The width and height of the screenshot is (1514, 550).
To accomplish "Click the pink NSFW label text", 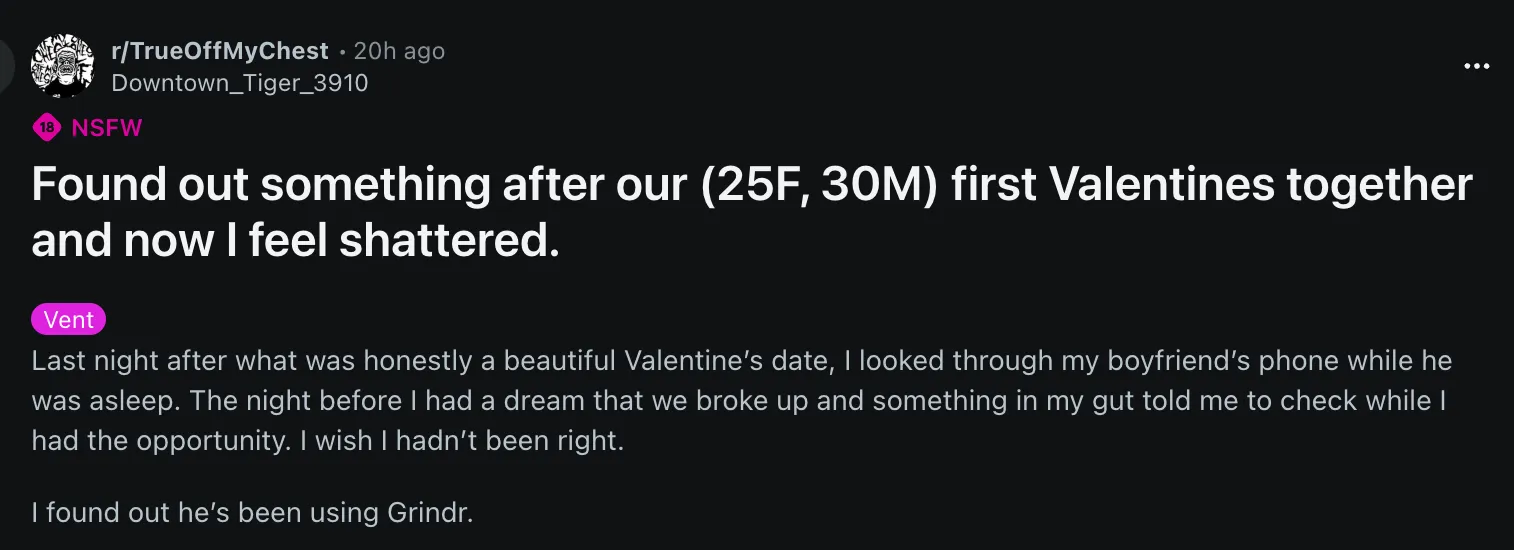I will click(x=107, y=128).
